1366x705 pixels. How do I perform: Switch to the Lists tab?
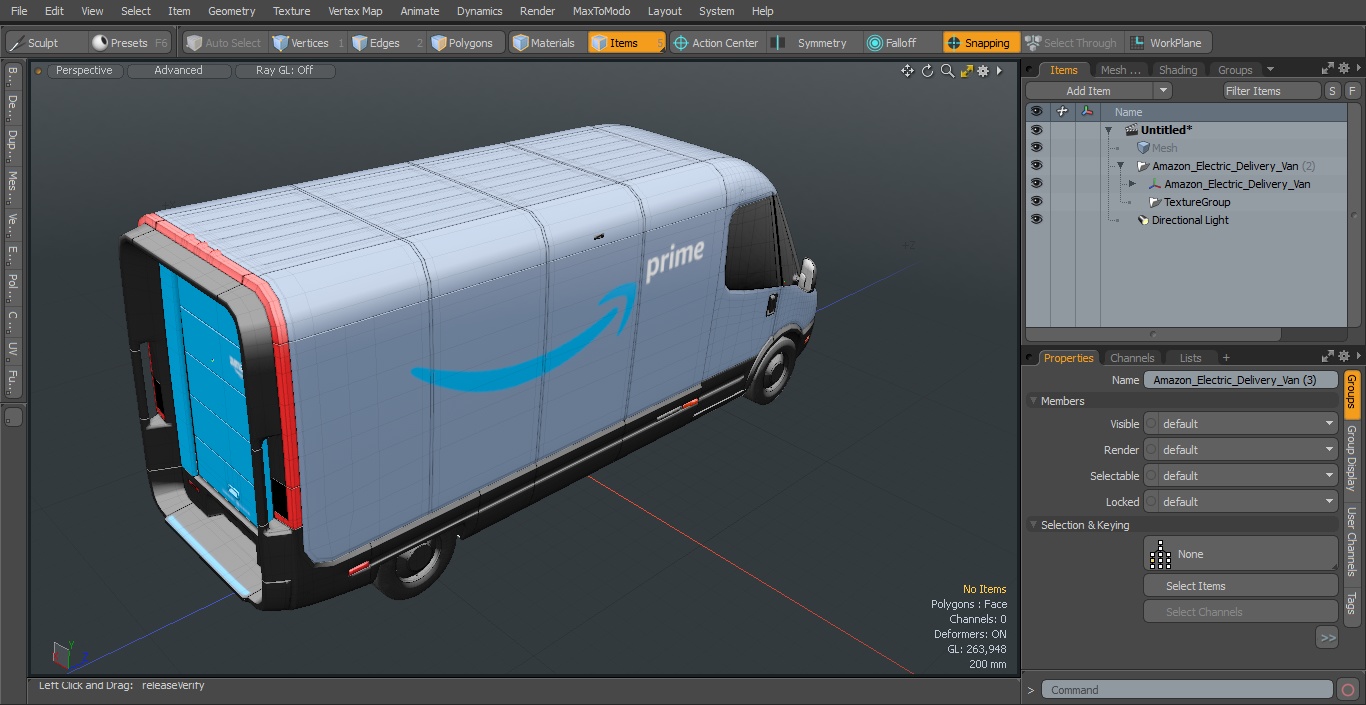1190,358
